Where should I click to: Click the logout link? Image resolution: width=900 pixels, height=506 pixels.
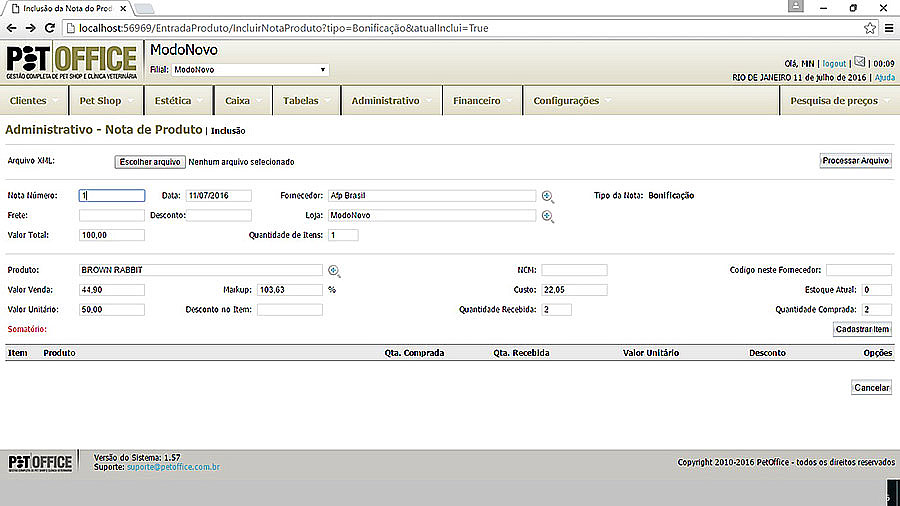point(834,63)
